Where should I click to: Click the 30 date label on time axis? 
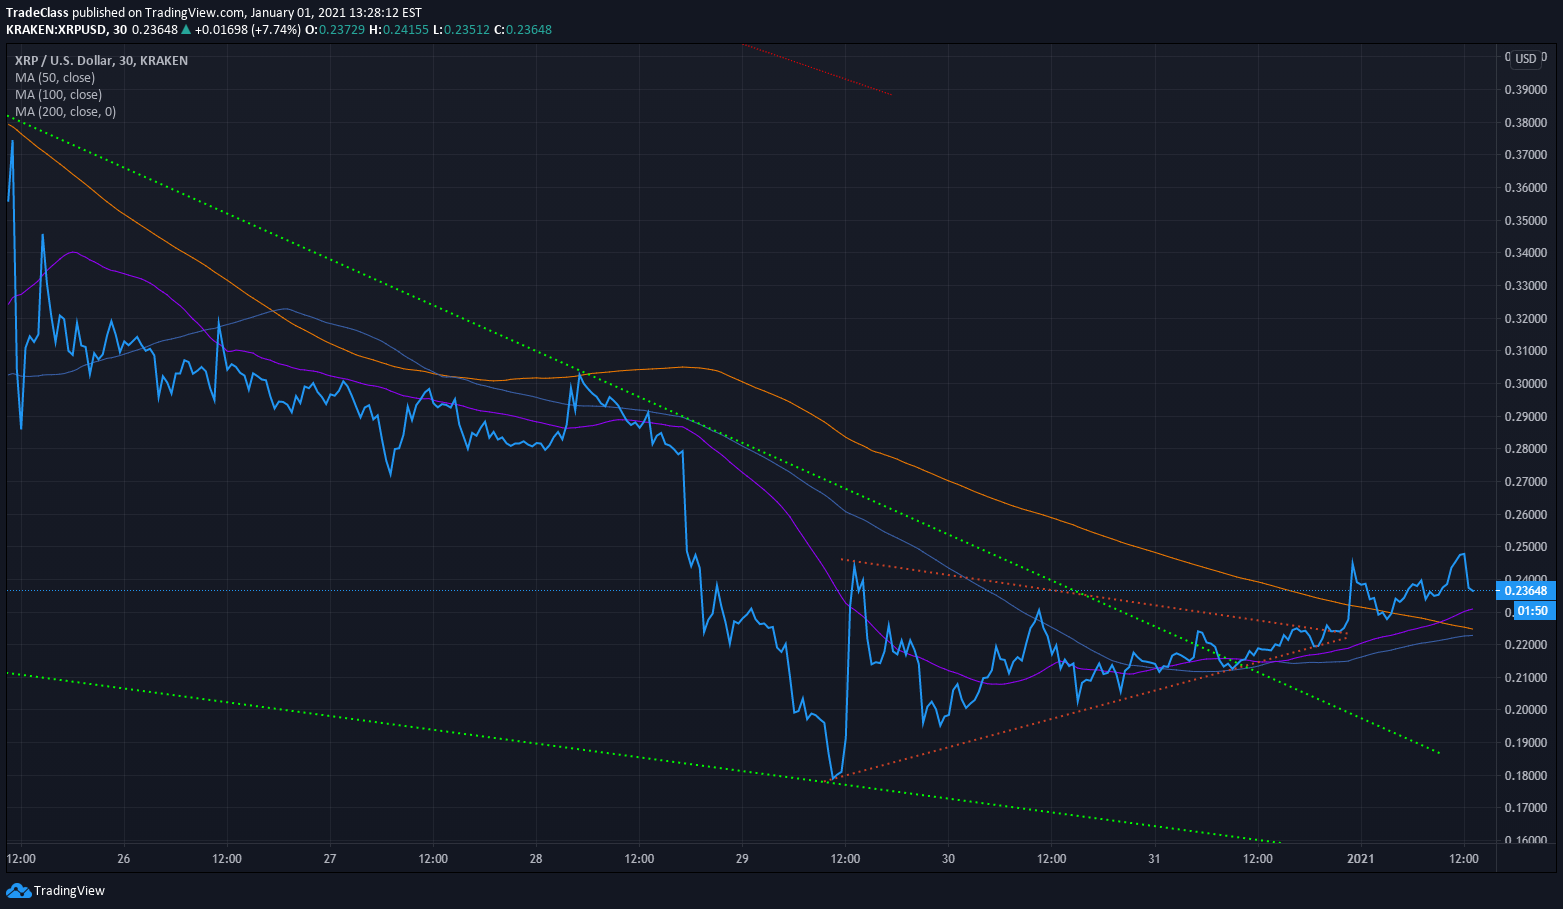pos(948,859)
